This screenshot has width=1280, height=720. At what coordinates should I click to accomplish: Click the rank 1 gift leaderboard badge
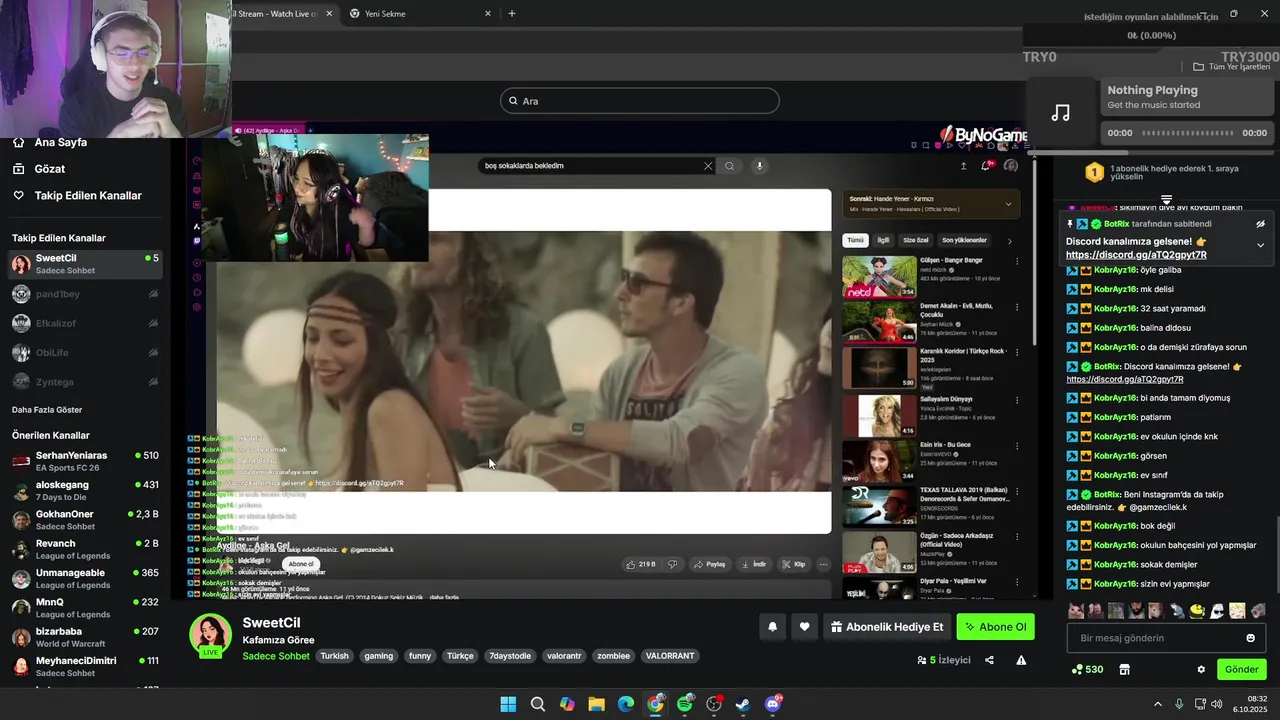click(x=1094, y=172)
